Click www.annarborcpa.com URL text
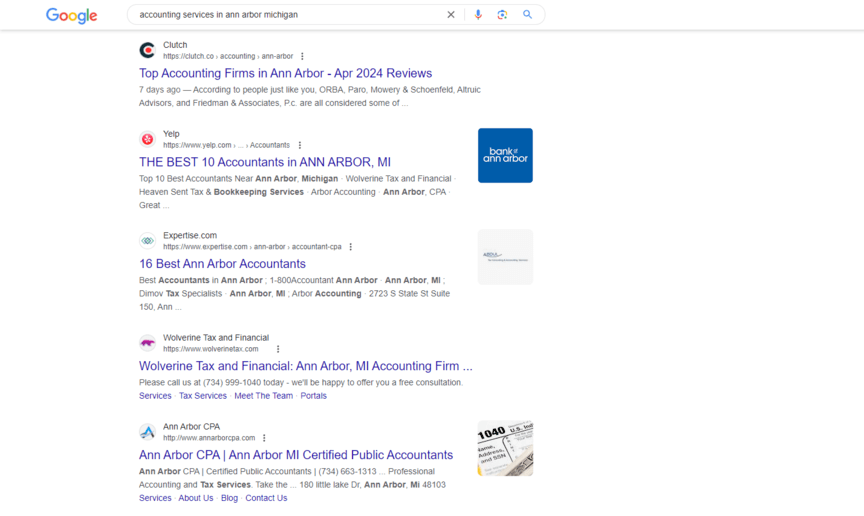This screenshot has height=516, width=864. [209, 438]
